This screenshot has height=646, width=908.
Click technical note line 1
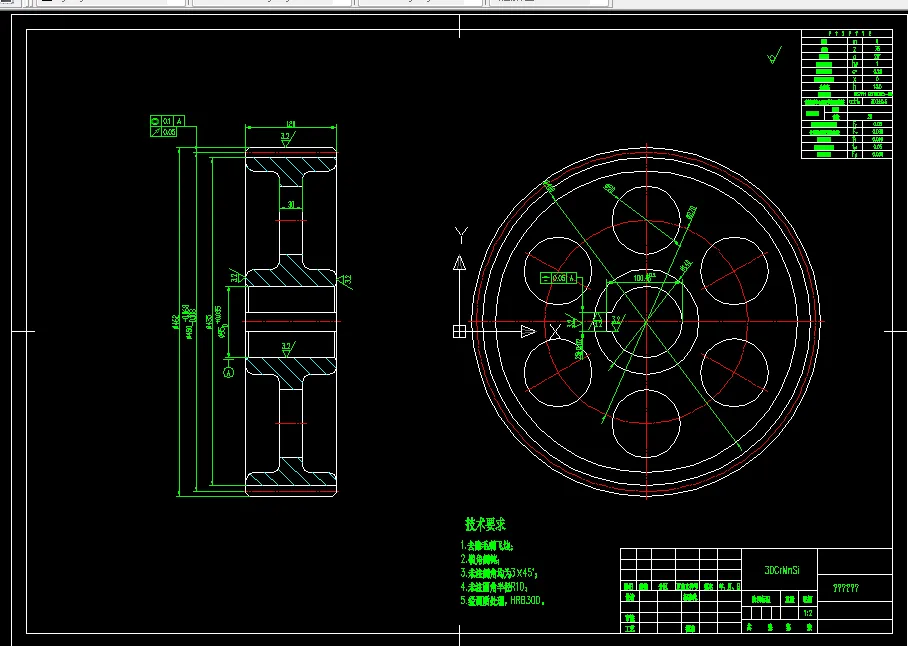(486, 545)
